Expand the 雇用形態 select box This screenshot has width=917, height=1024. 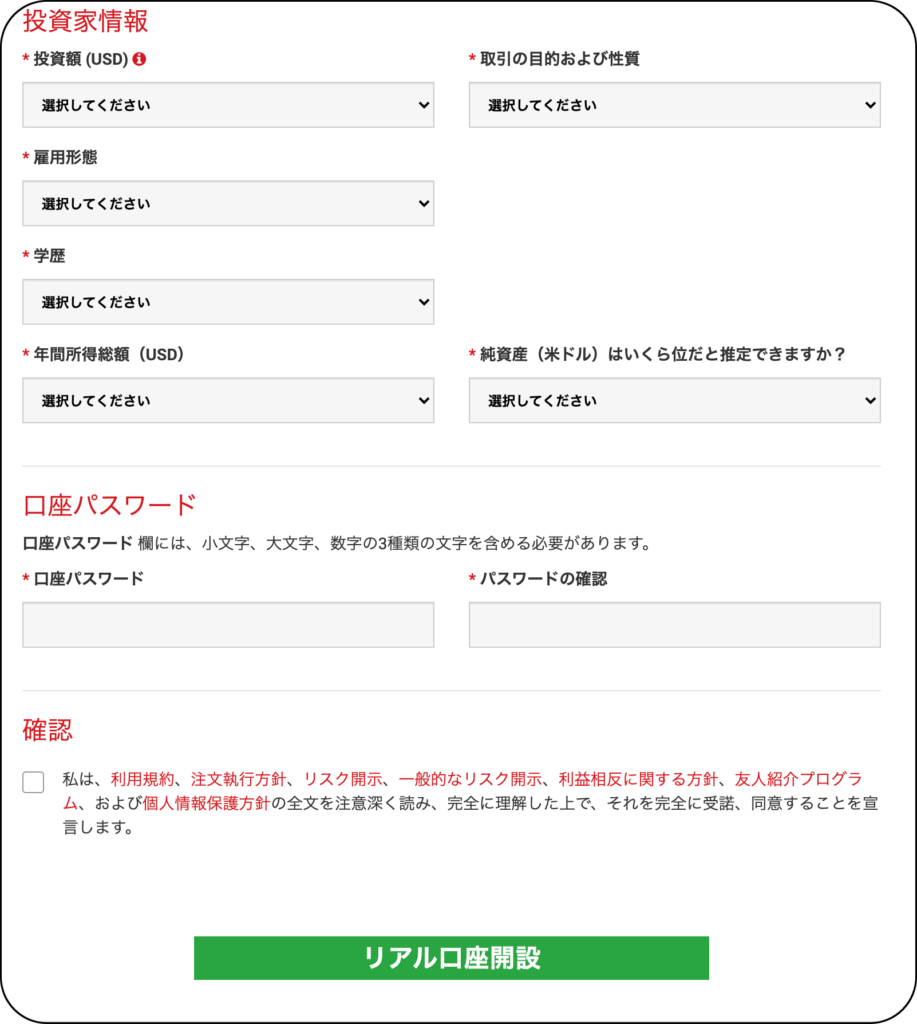point(228,203)
